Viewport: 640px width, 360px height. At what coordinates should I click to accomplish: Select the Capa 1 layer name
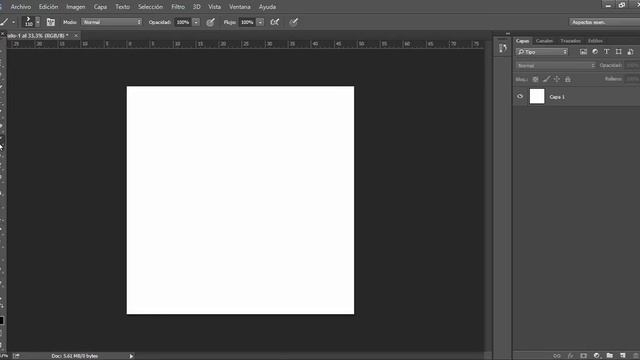pos(557,97)
